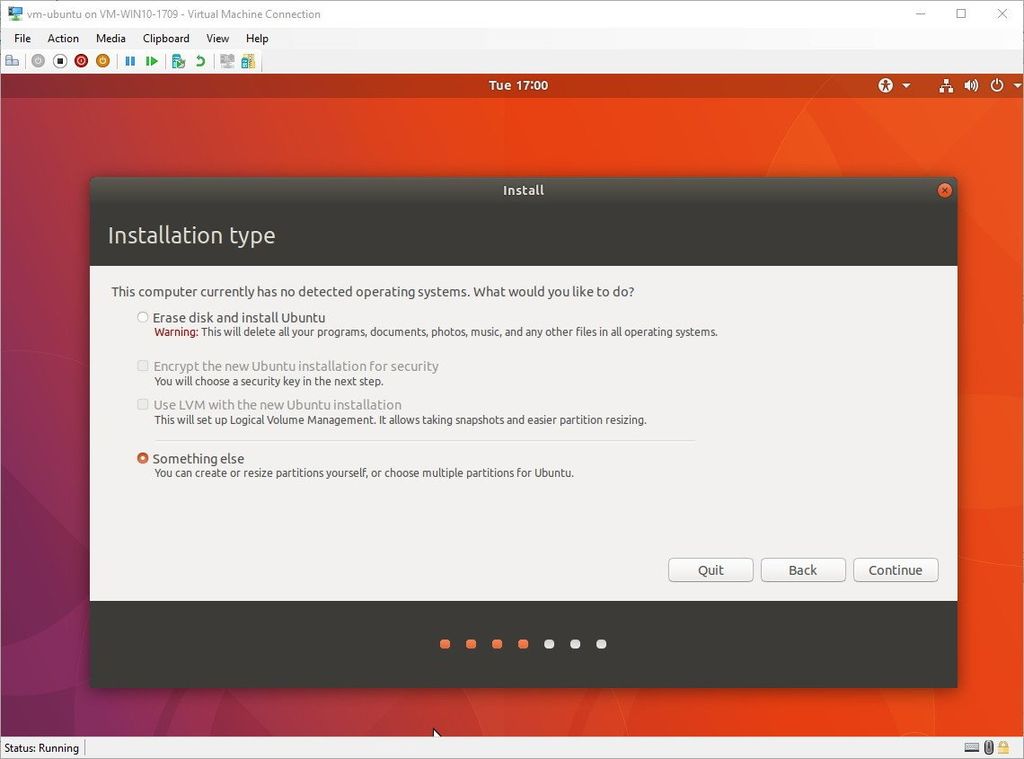Click the clock showing Tue 17:00
Screen dimensions: 1024x759
point(518,85)
